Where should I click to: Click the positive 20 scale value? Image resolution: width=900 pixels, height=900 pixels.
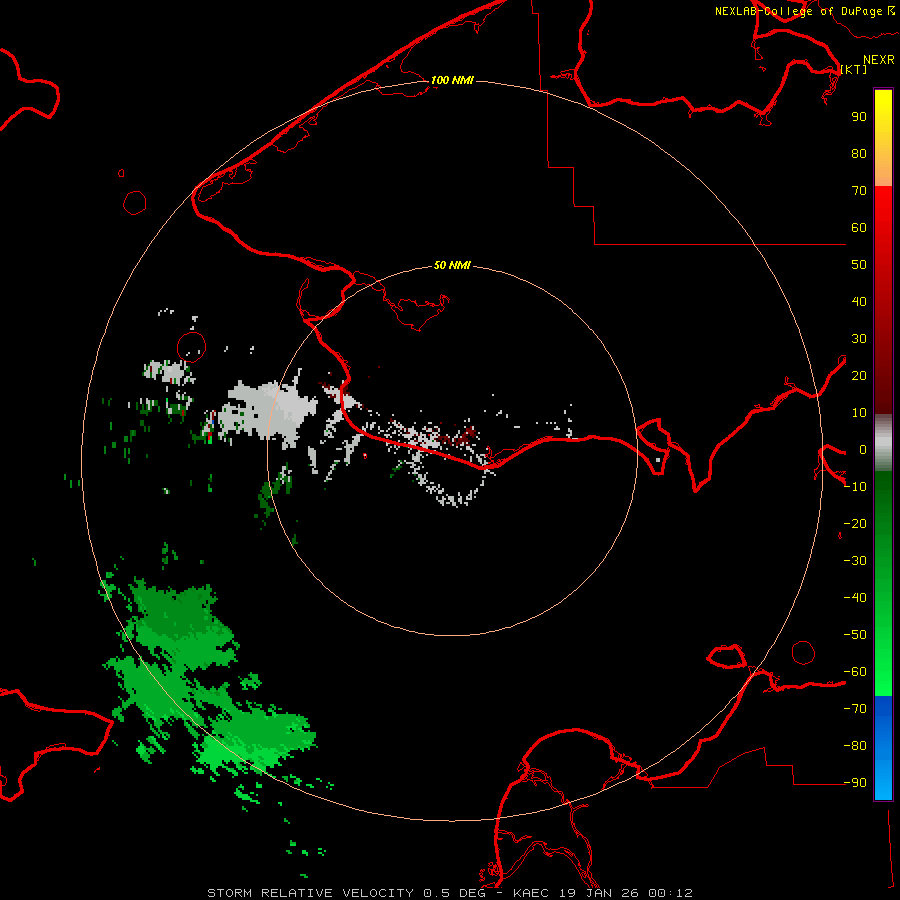click(859, 375)
